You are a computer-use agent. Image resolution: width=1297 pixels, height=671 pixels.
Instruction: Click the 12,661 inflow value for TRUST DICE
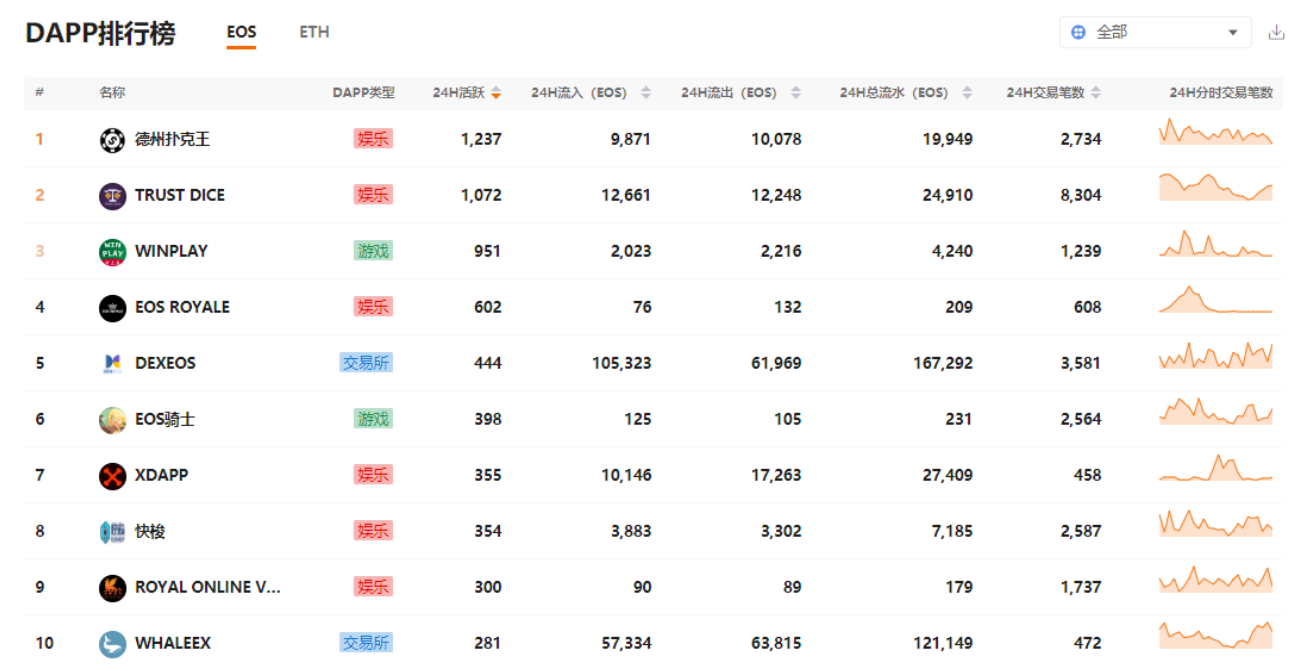click(x=626, y=196)
